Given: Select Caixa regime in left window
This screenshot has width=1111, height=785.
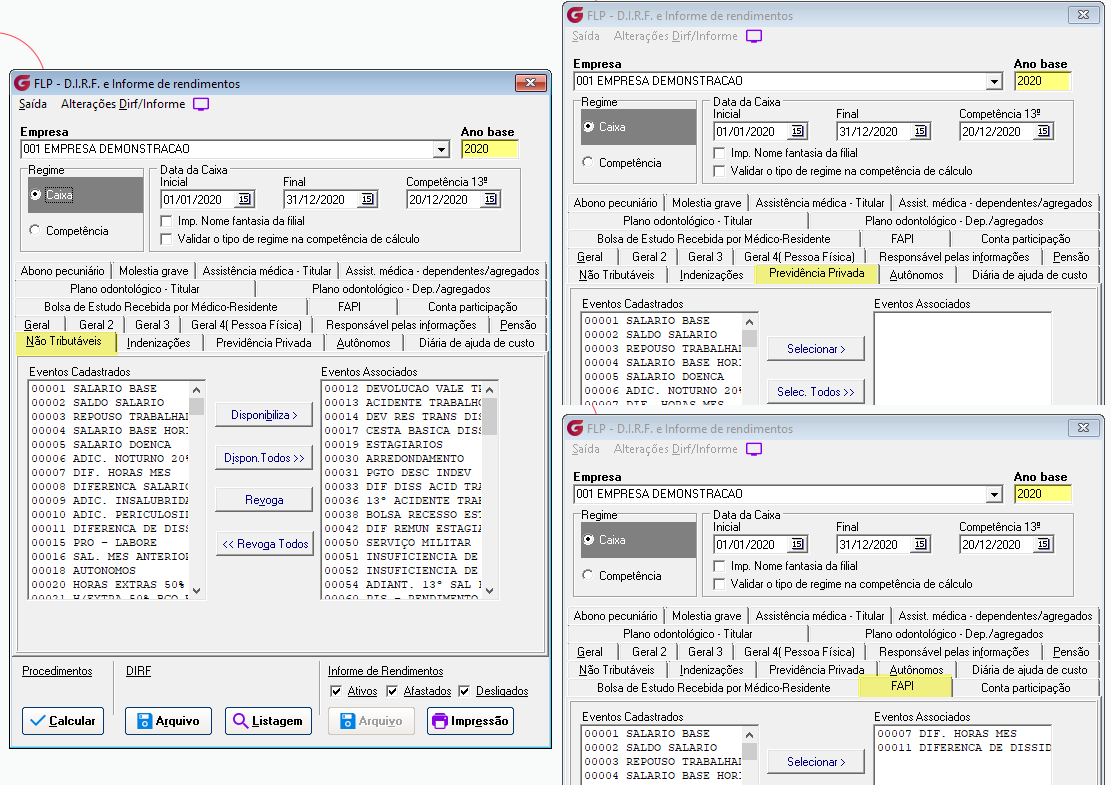Looking at the screenshot, I should (35, 195).
